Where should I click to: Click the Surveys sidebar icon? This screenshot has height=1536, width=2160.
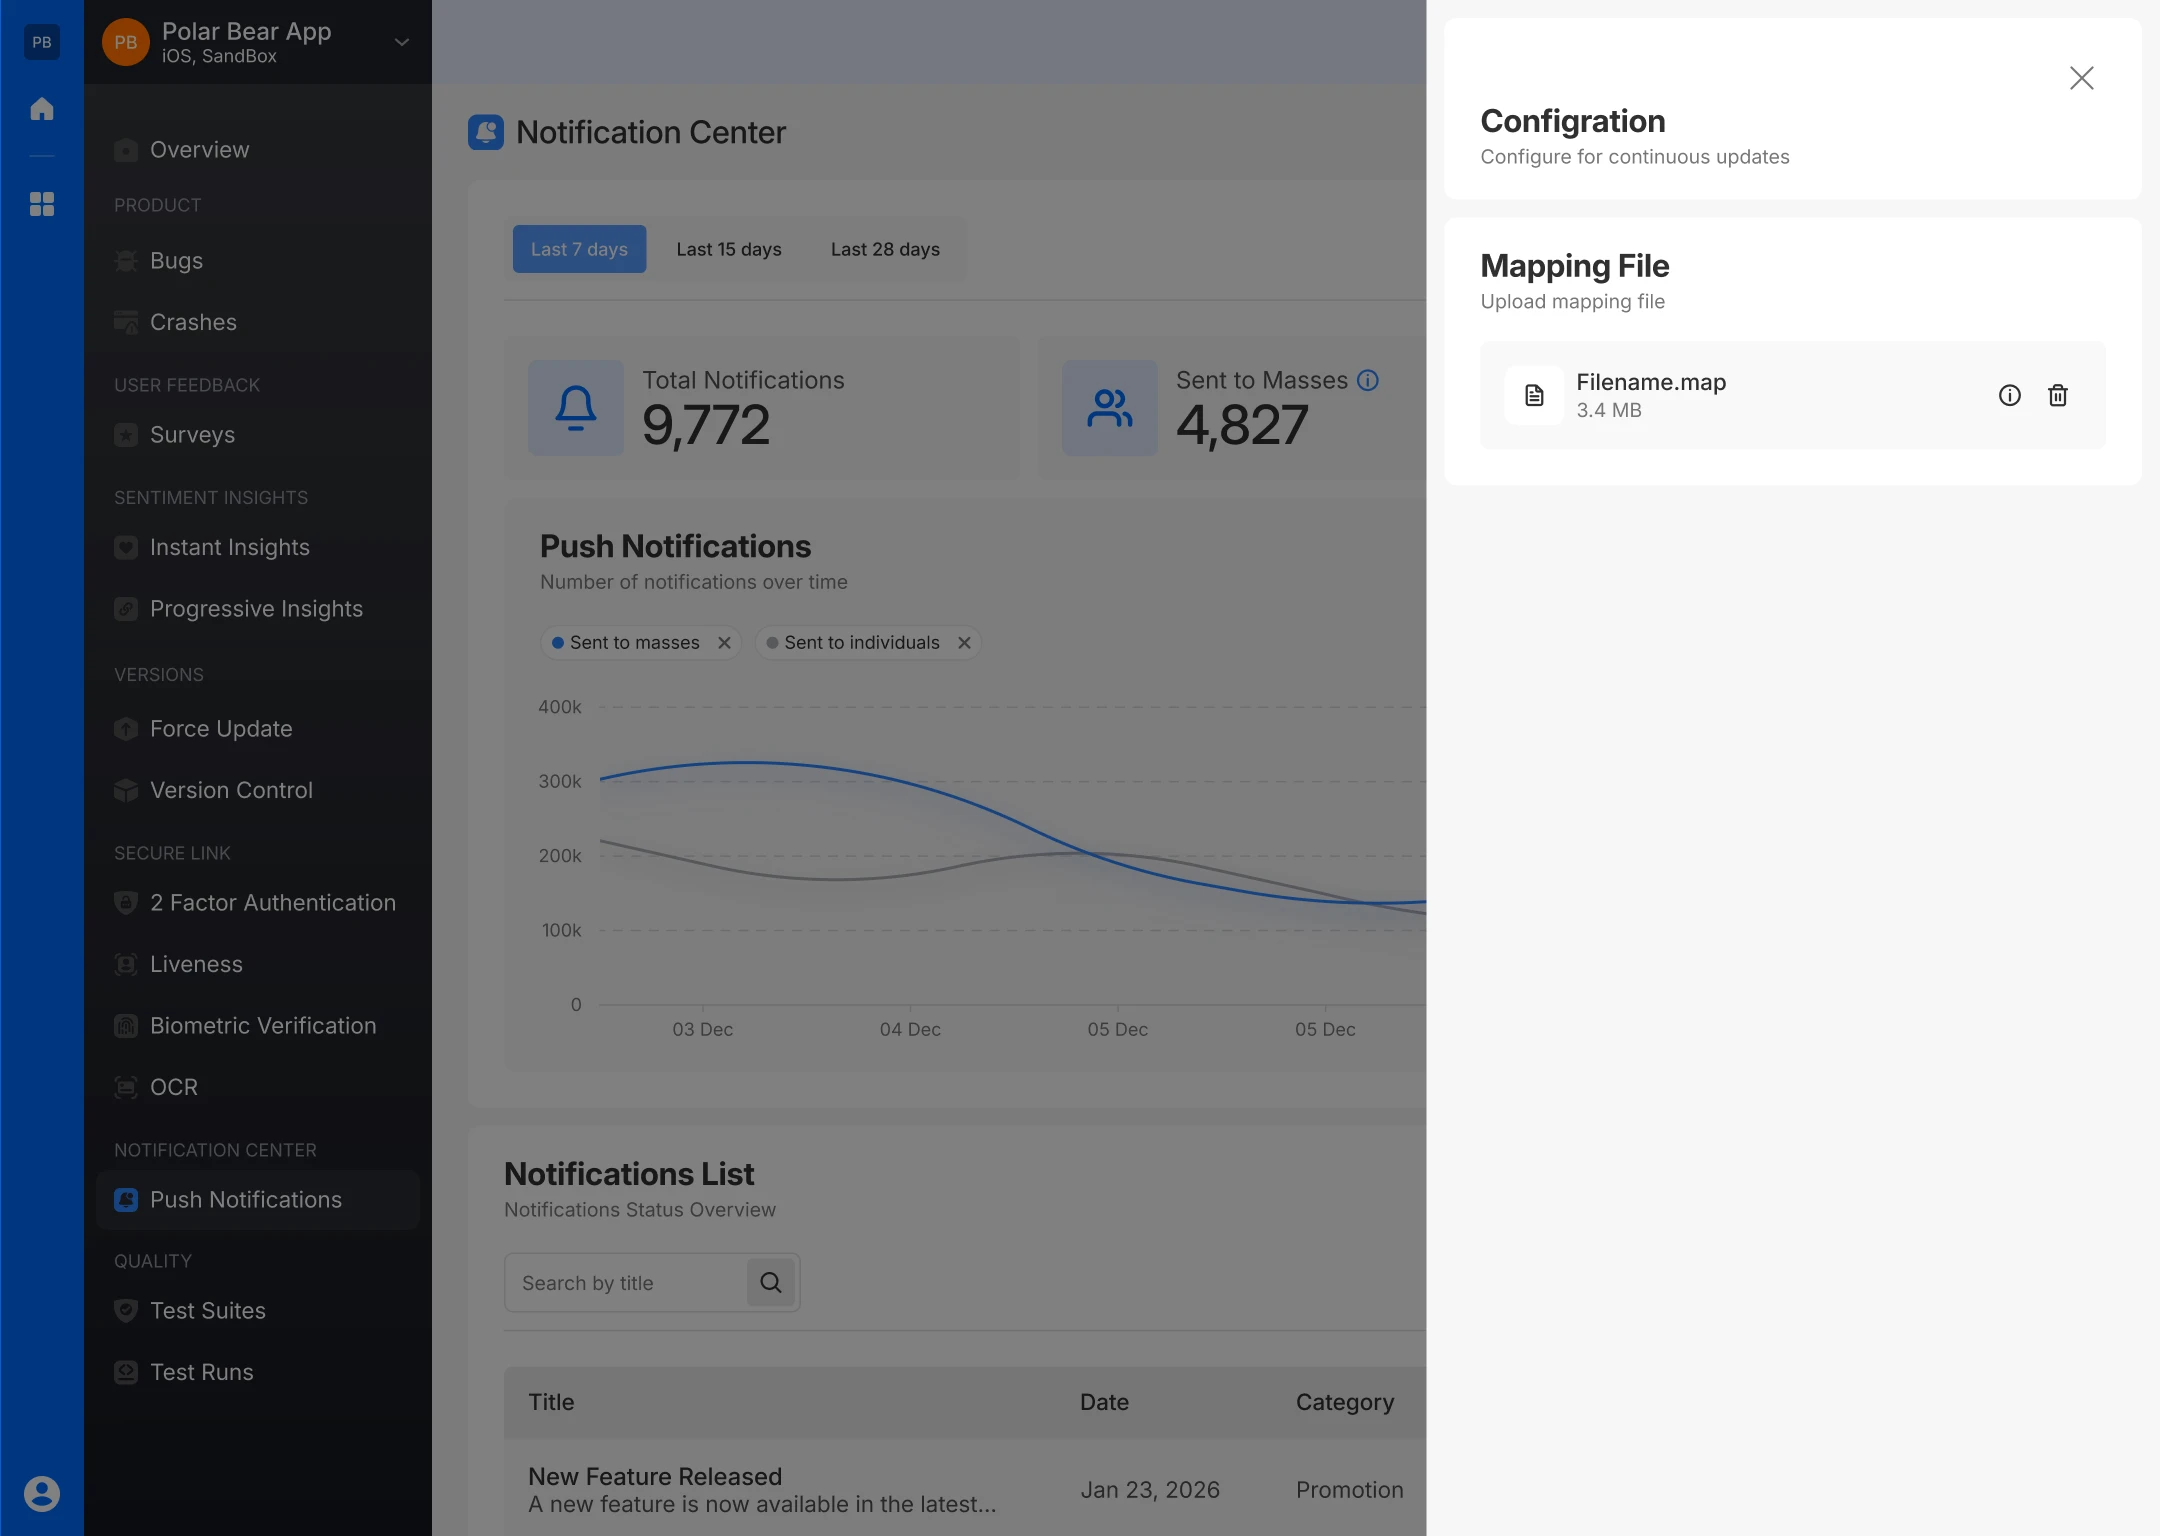126,435
